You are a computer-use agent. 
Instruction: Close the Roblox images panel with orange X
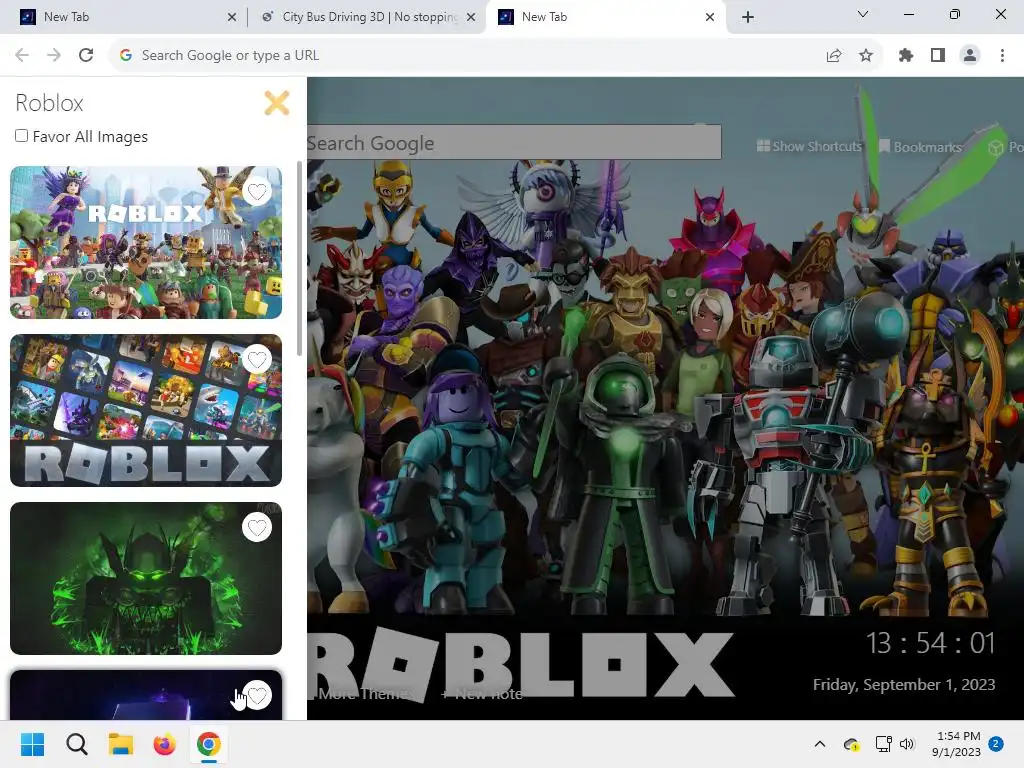pos(277,103)
